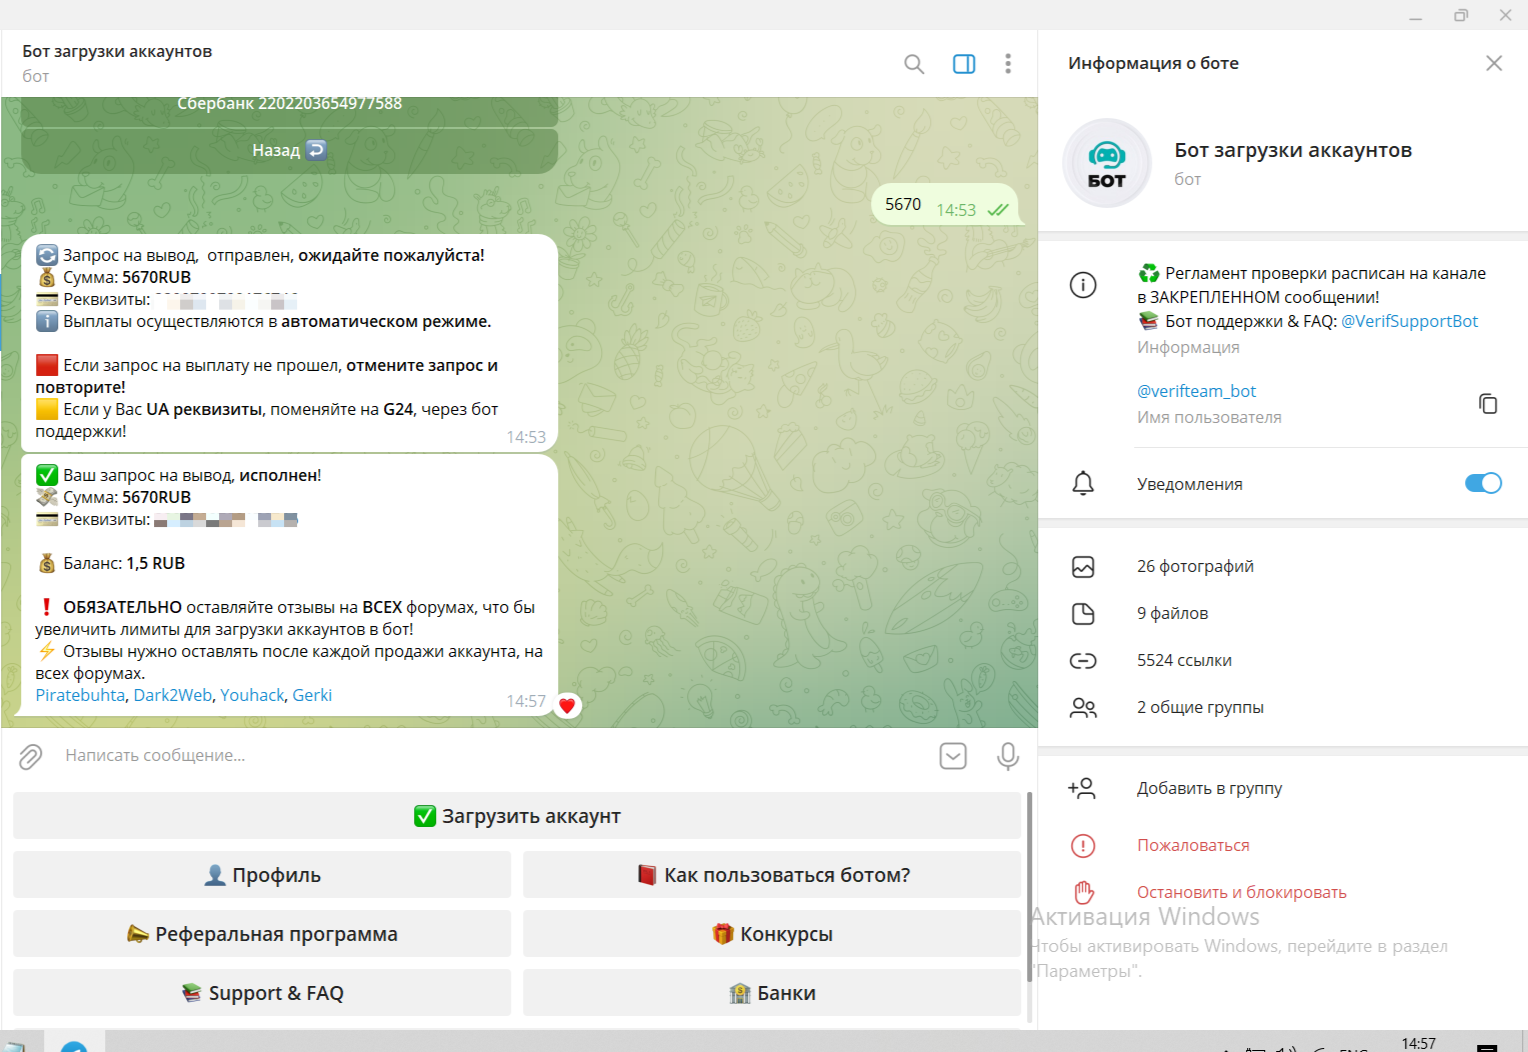This screenshot has width=1528, height=1052.
Task: Open the 5524 ссылки shared links
Action: click(1184, 661)
